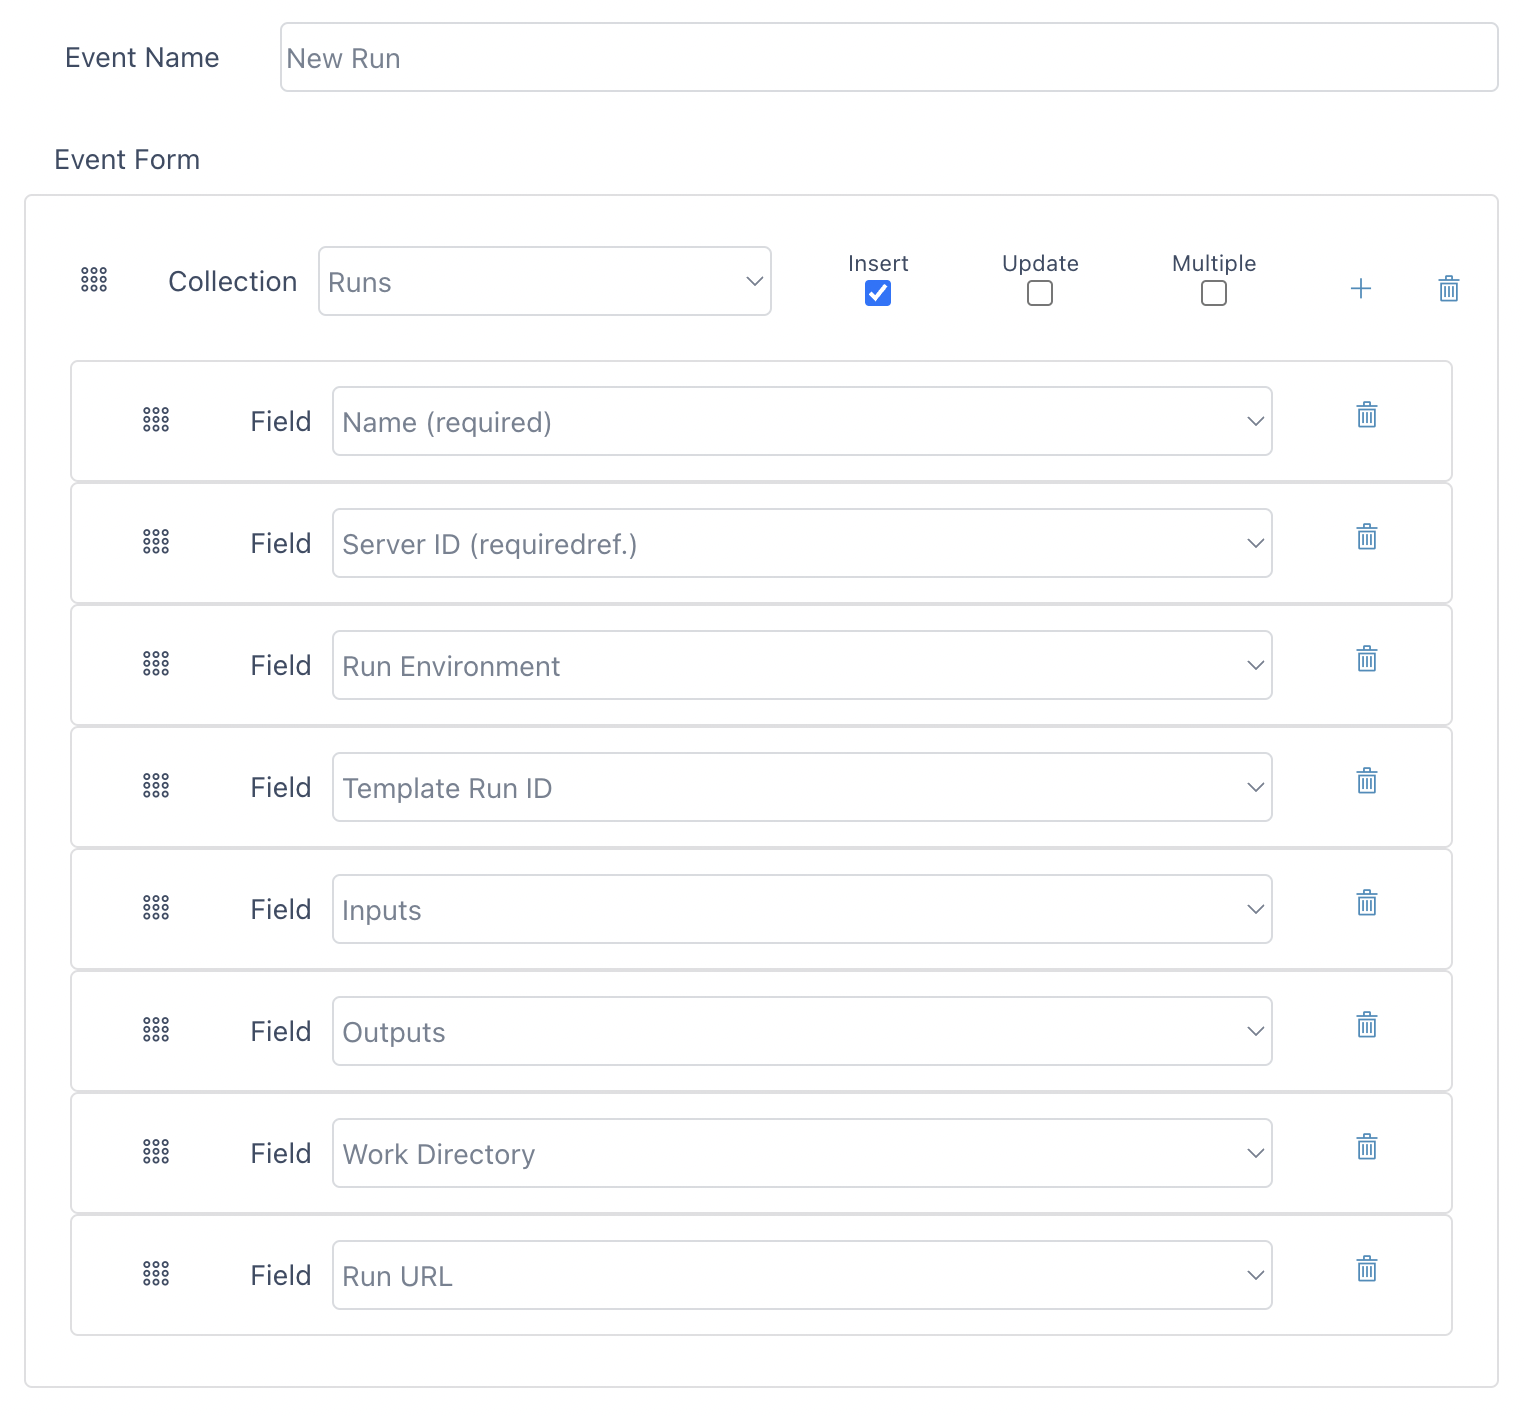This screenshot has width=1524, height=1416.
Task: Click drag handle beside Inputs field
Action: [156, 908]
